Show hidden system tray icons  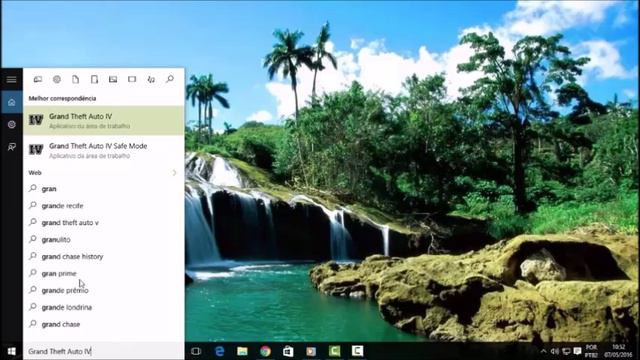pyautogui.click(x=543, y=351)
